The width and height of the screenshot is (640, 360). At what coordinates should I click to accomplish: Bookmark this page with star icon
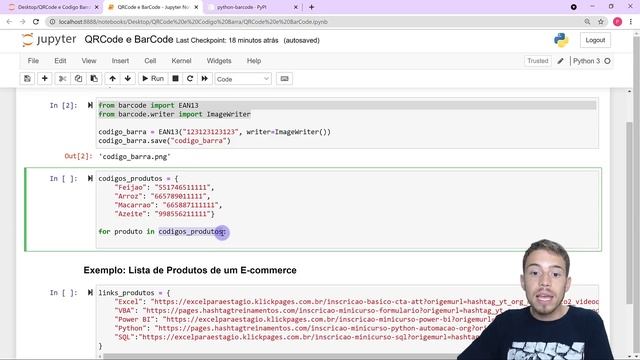pyautogui.click(x=600, y=22)
